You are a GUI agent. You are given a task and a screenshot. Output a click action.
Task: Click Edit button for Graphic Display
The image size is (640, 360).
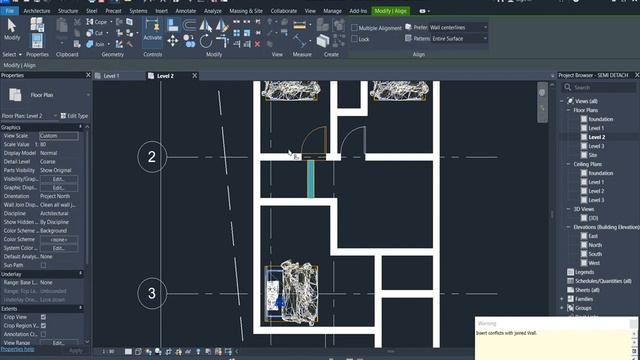(x=58, y=188)
